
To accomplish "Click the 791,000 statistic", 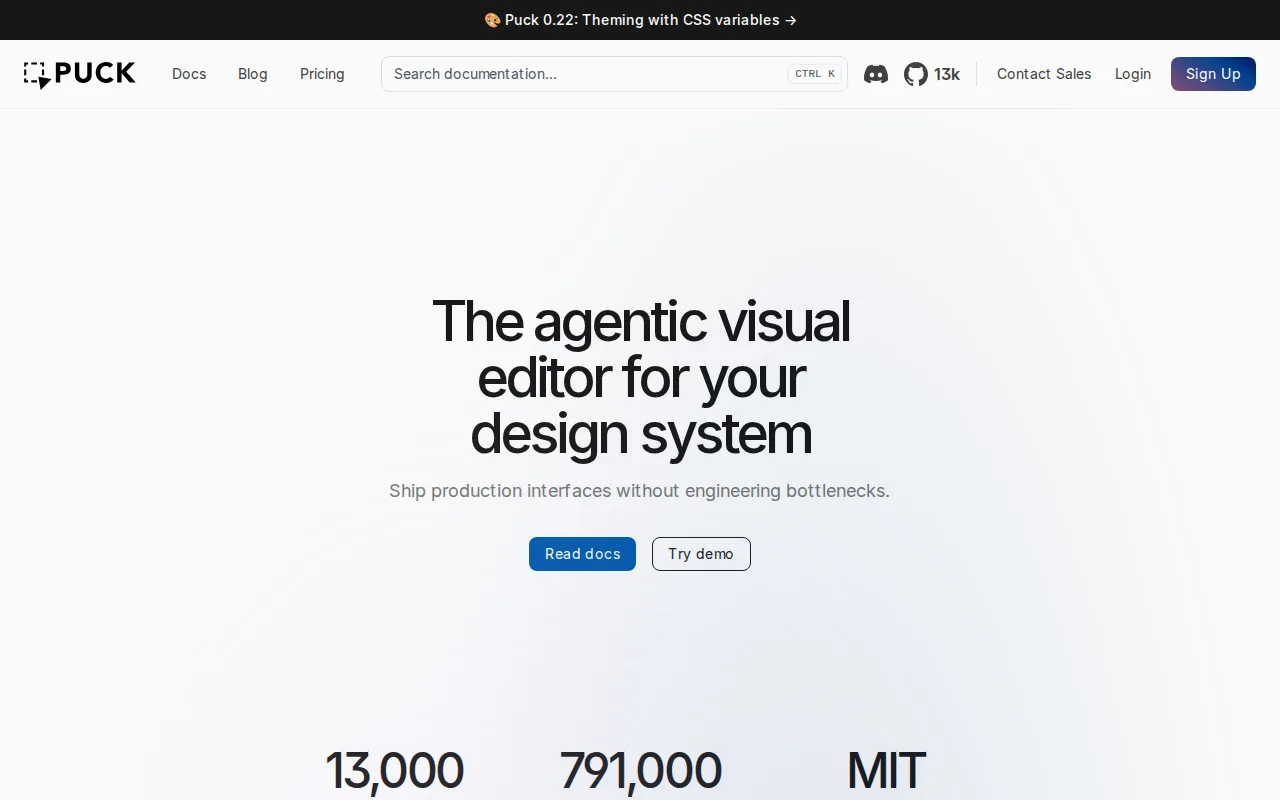I will (640, 771).
